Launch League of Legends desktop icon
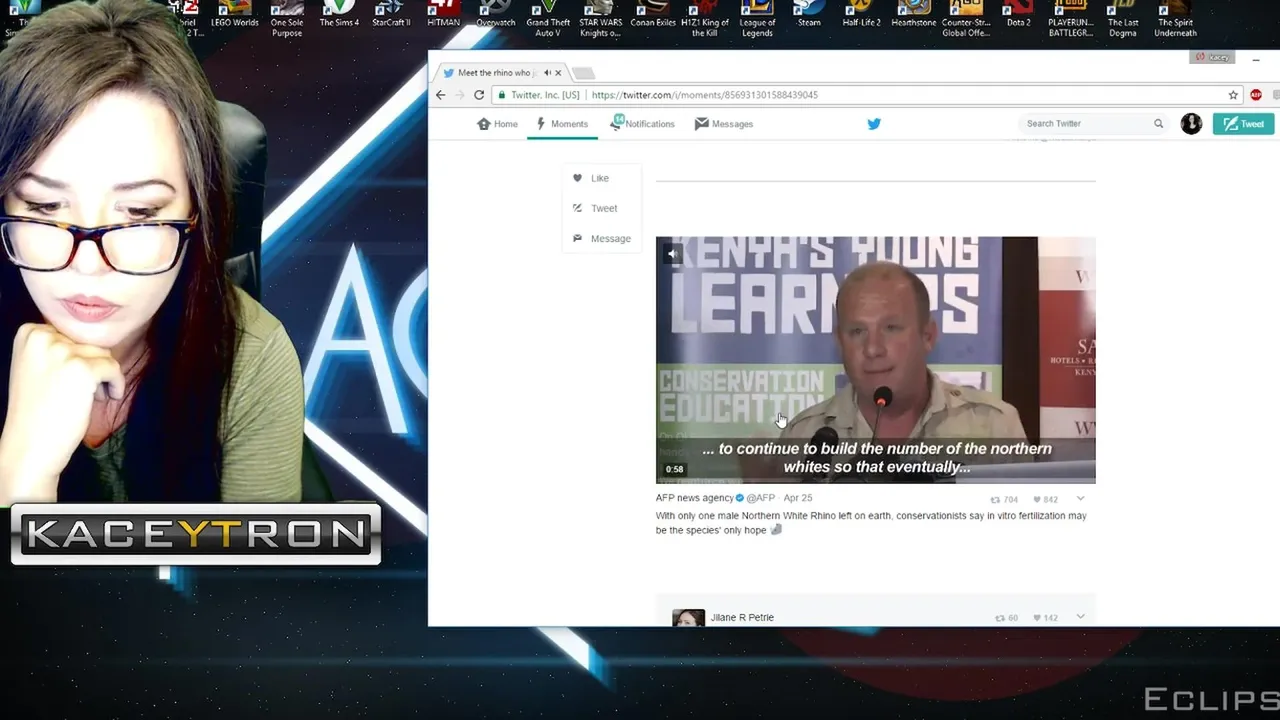This screenshot has width=1280, height=720. pyautogui.click(x=757, y=18)
